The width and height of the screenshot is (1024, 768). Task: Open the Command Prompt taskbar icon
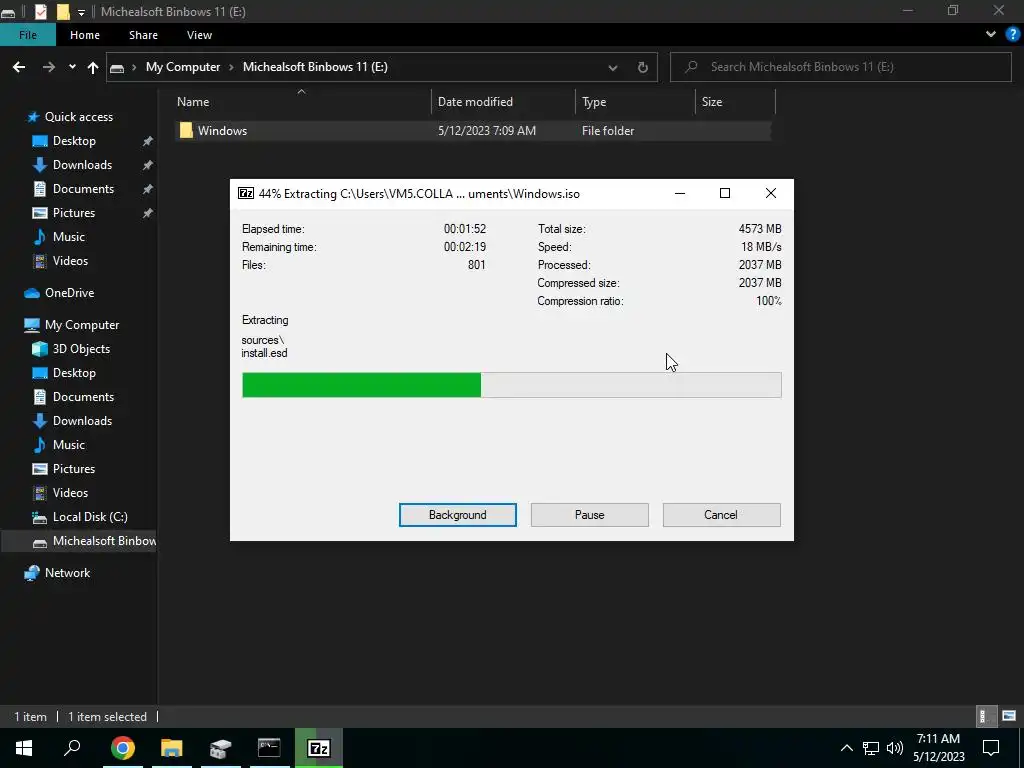point(269,748)
